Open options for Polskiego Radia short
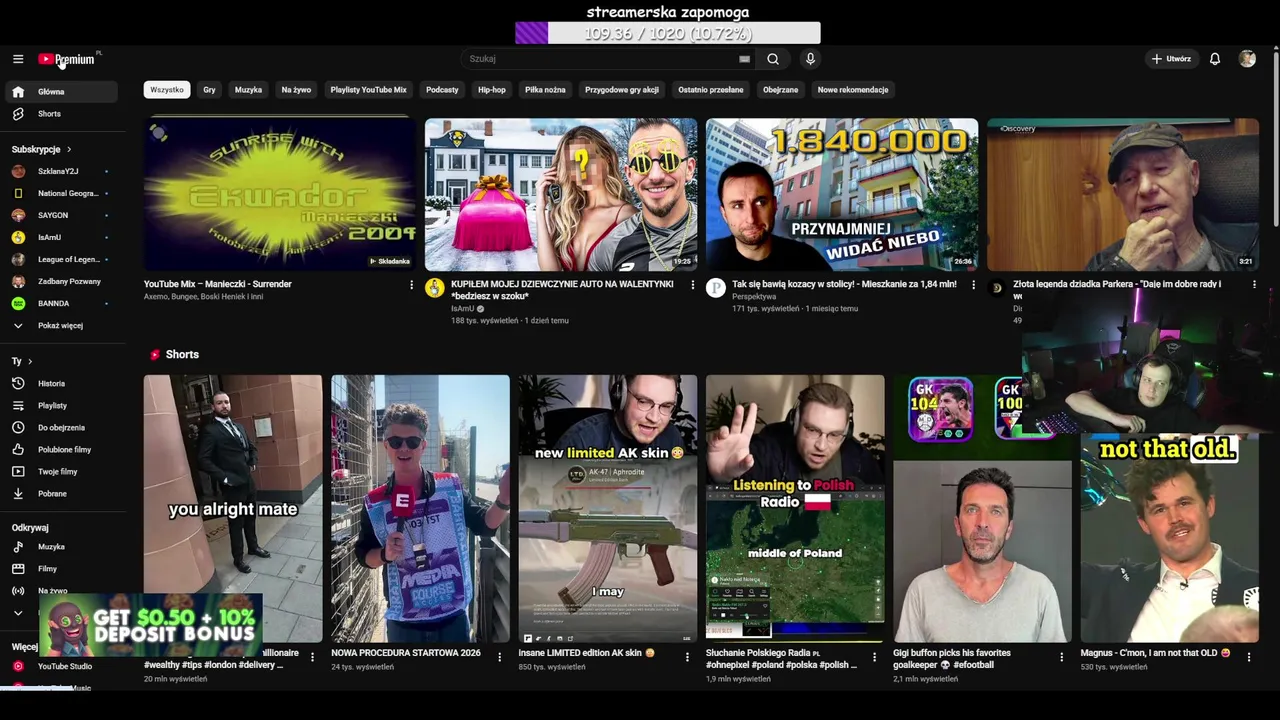This screenshot has height=720, width=1280. 874,657
